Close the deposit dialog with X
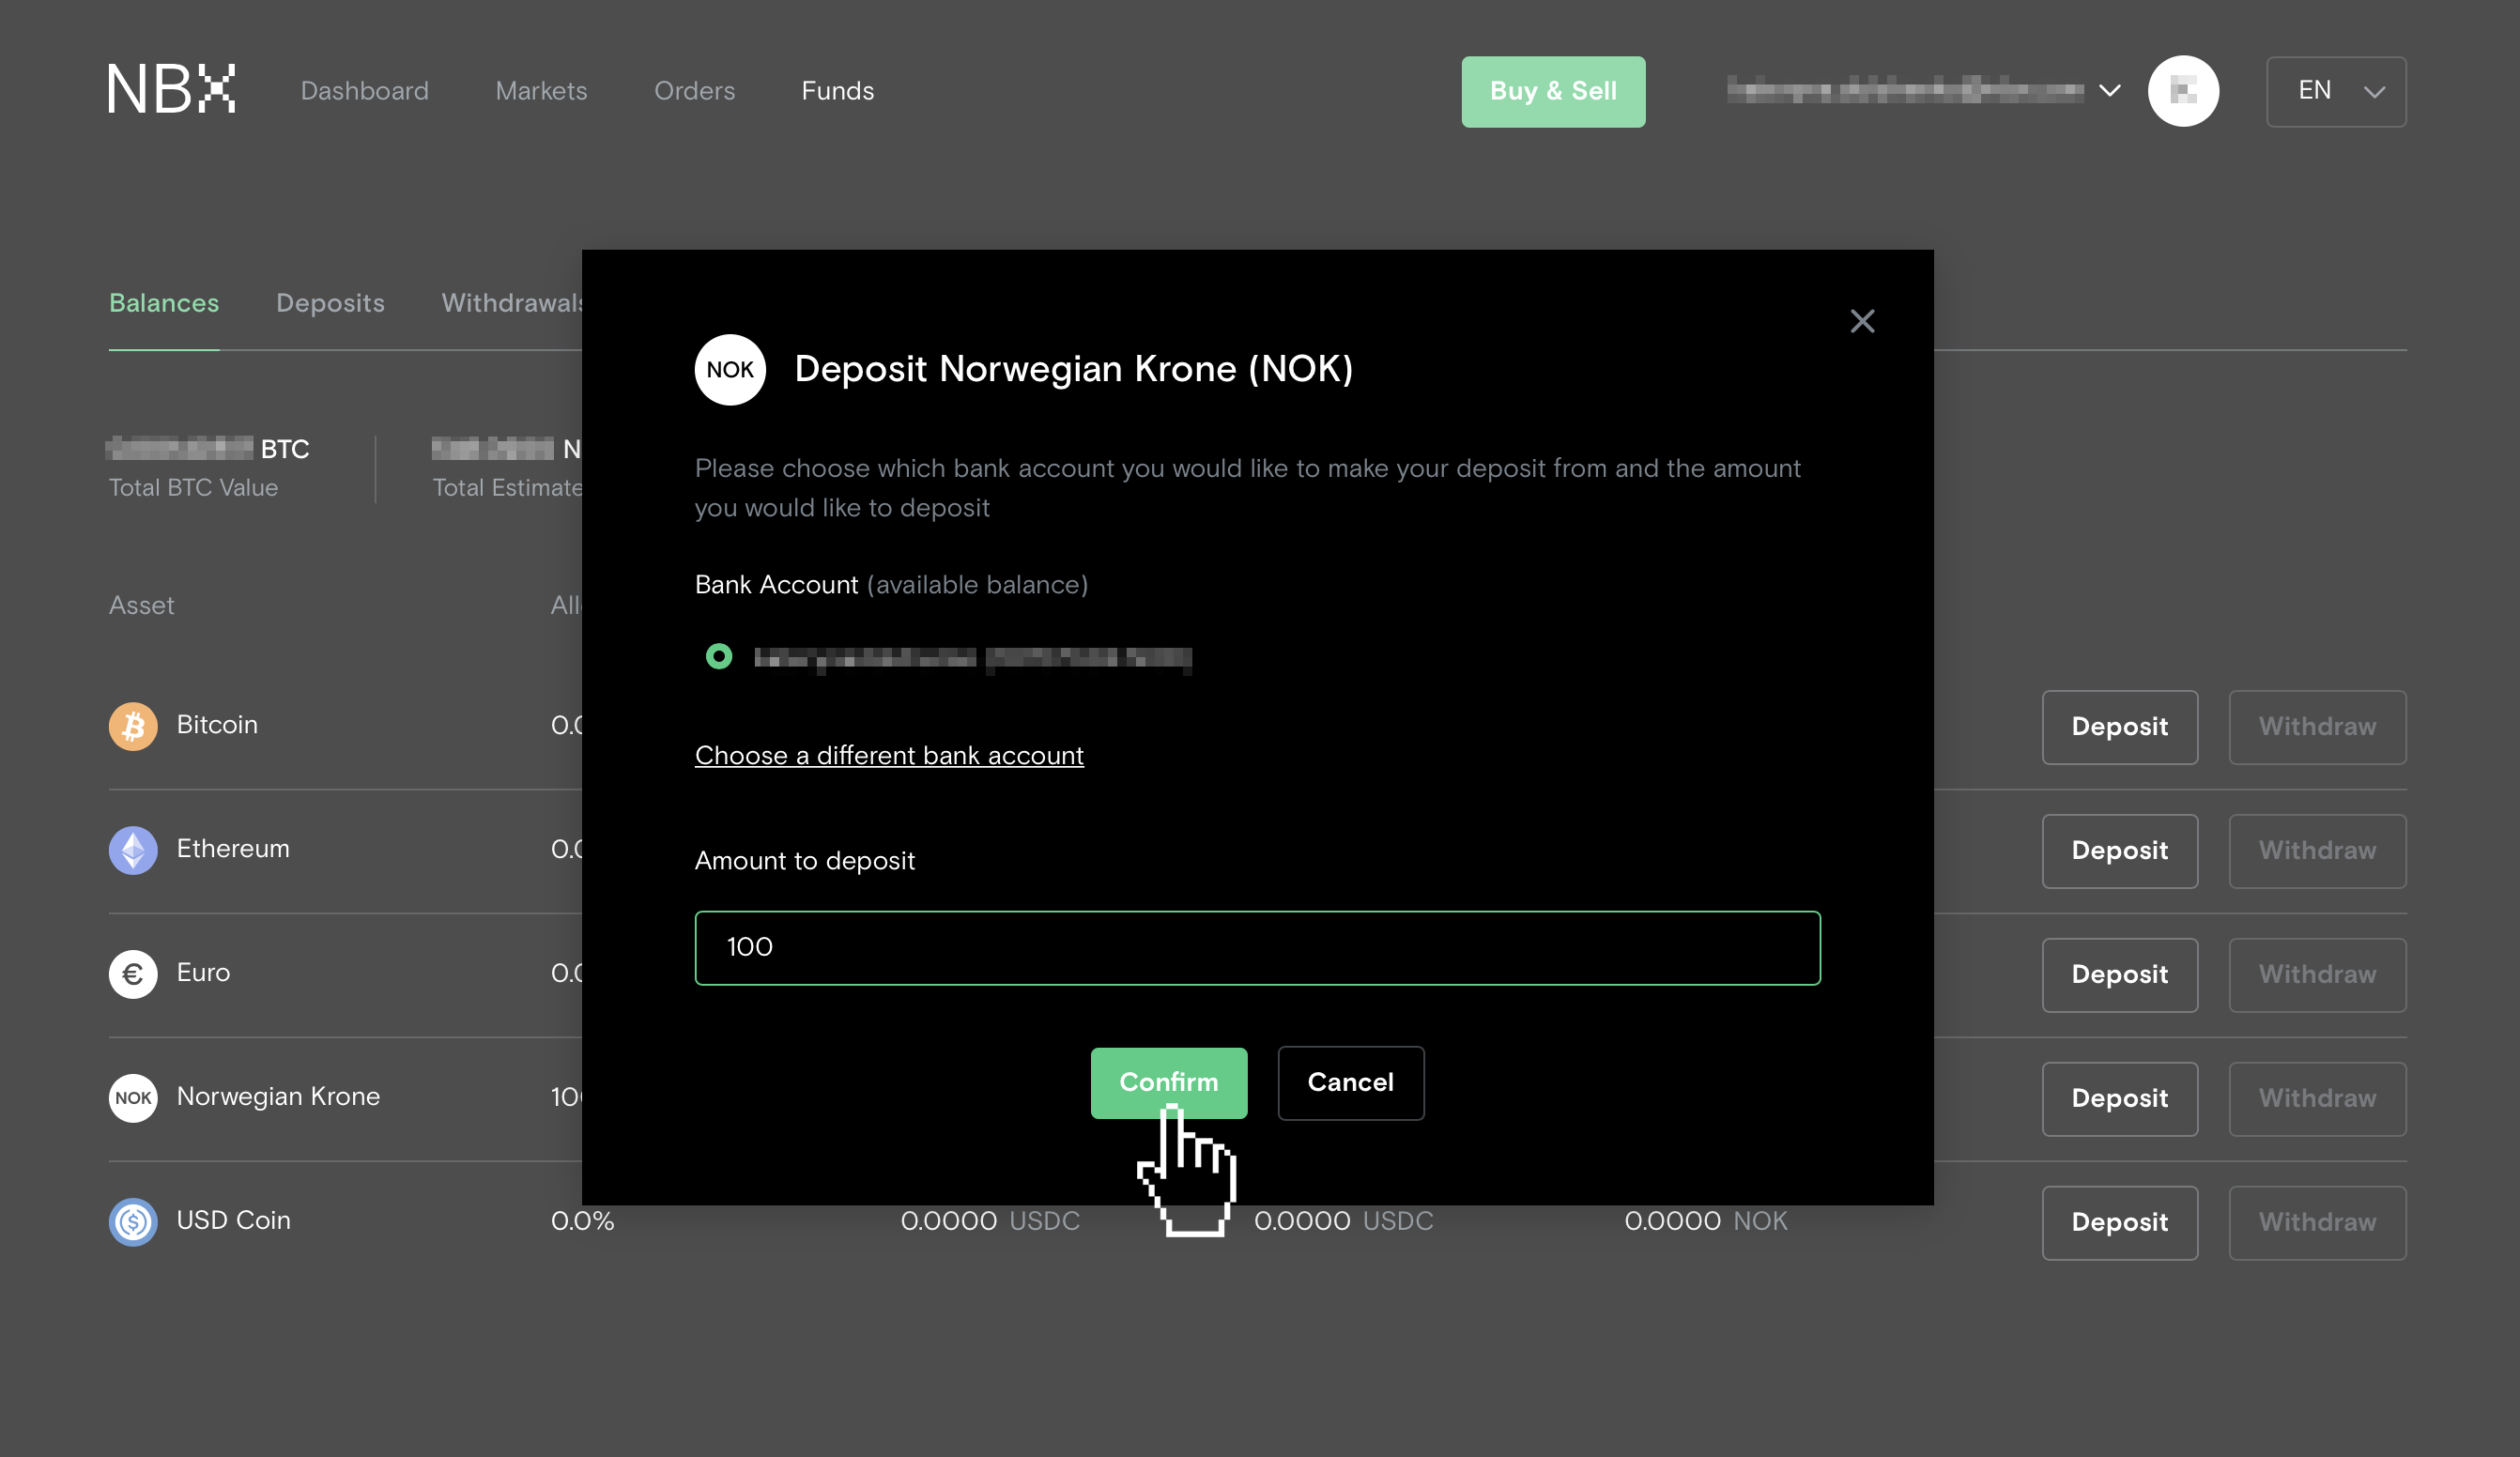The width and height of the screenshot is (2520, 1457). pos(1861,321)
